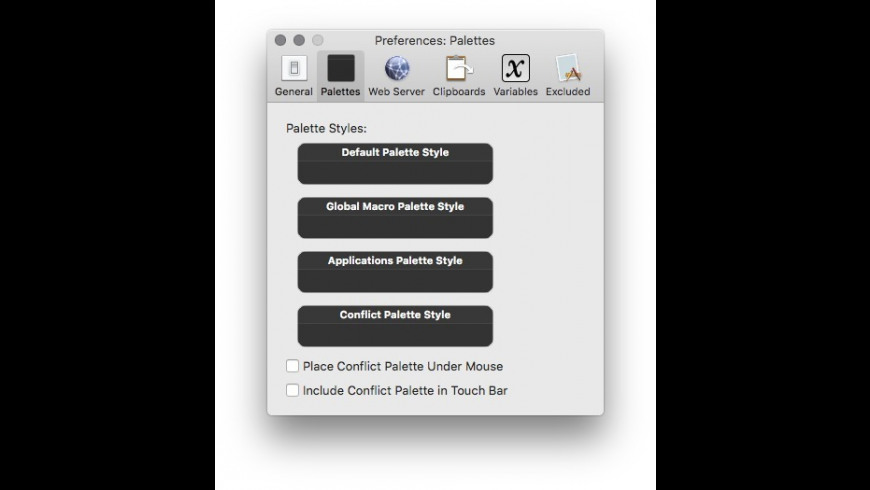Open the General preferences switch icon
The width and height of the screenshot is (870, 490).
click(294, 68)
